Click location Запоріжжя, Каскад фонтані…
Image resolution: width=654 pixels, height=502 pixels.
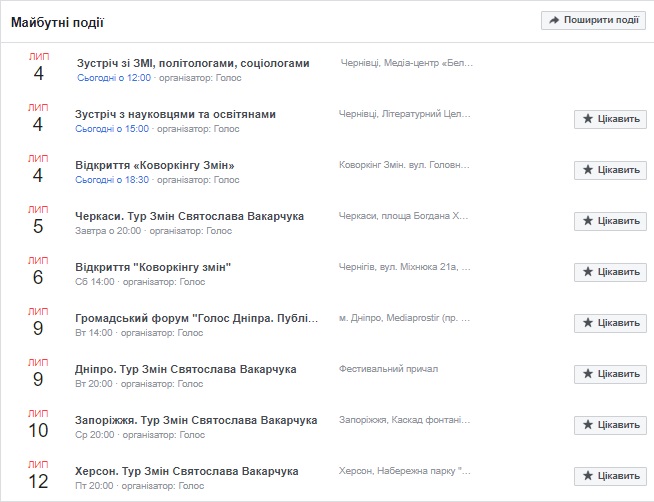click(404, 420)
